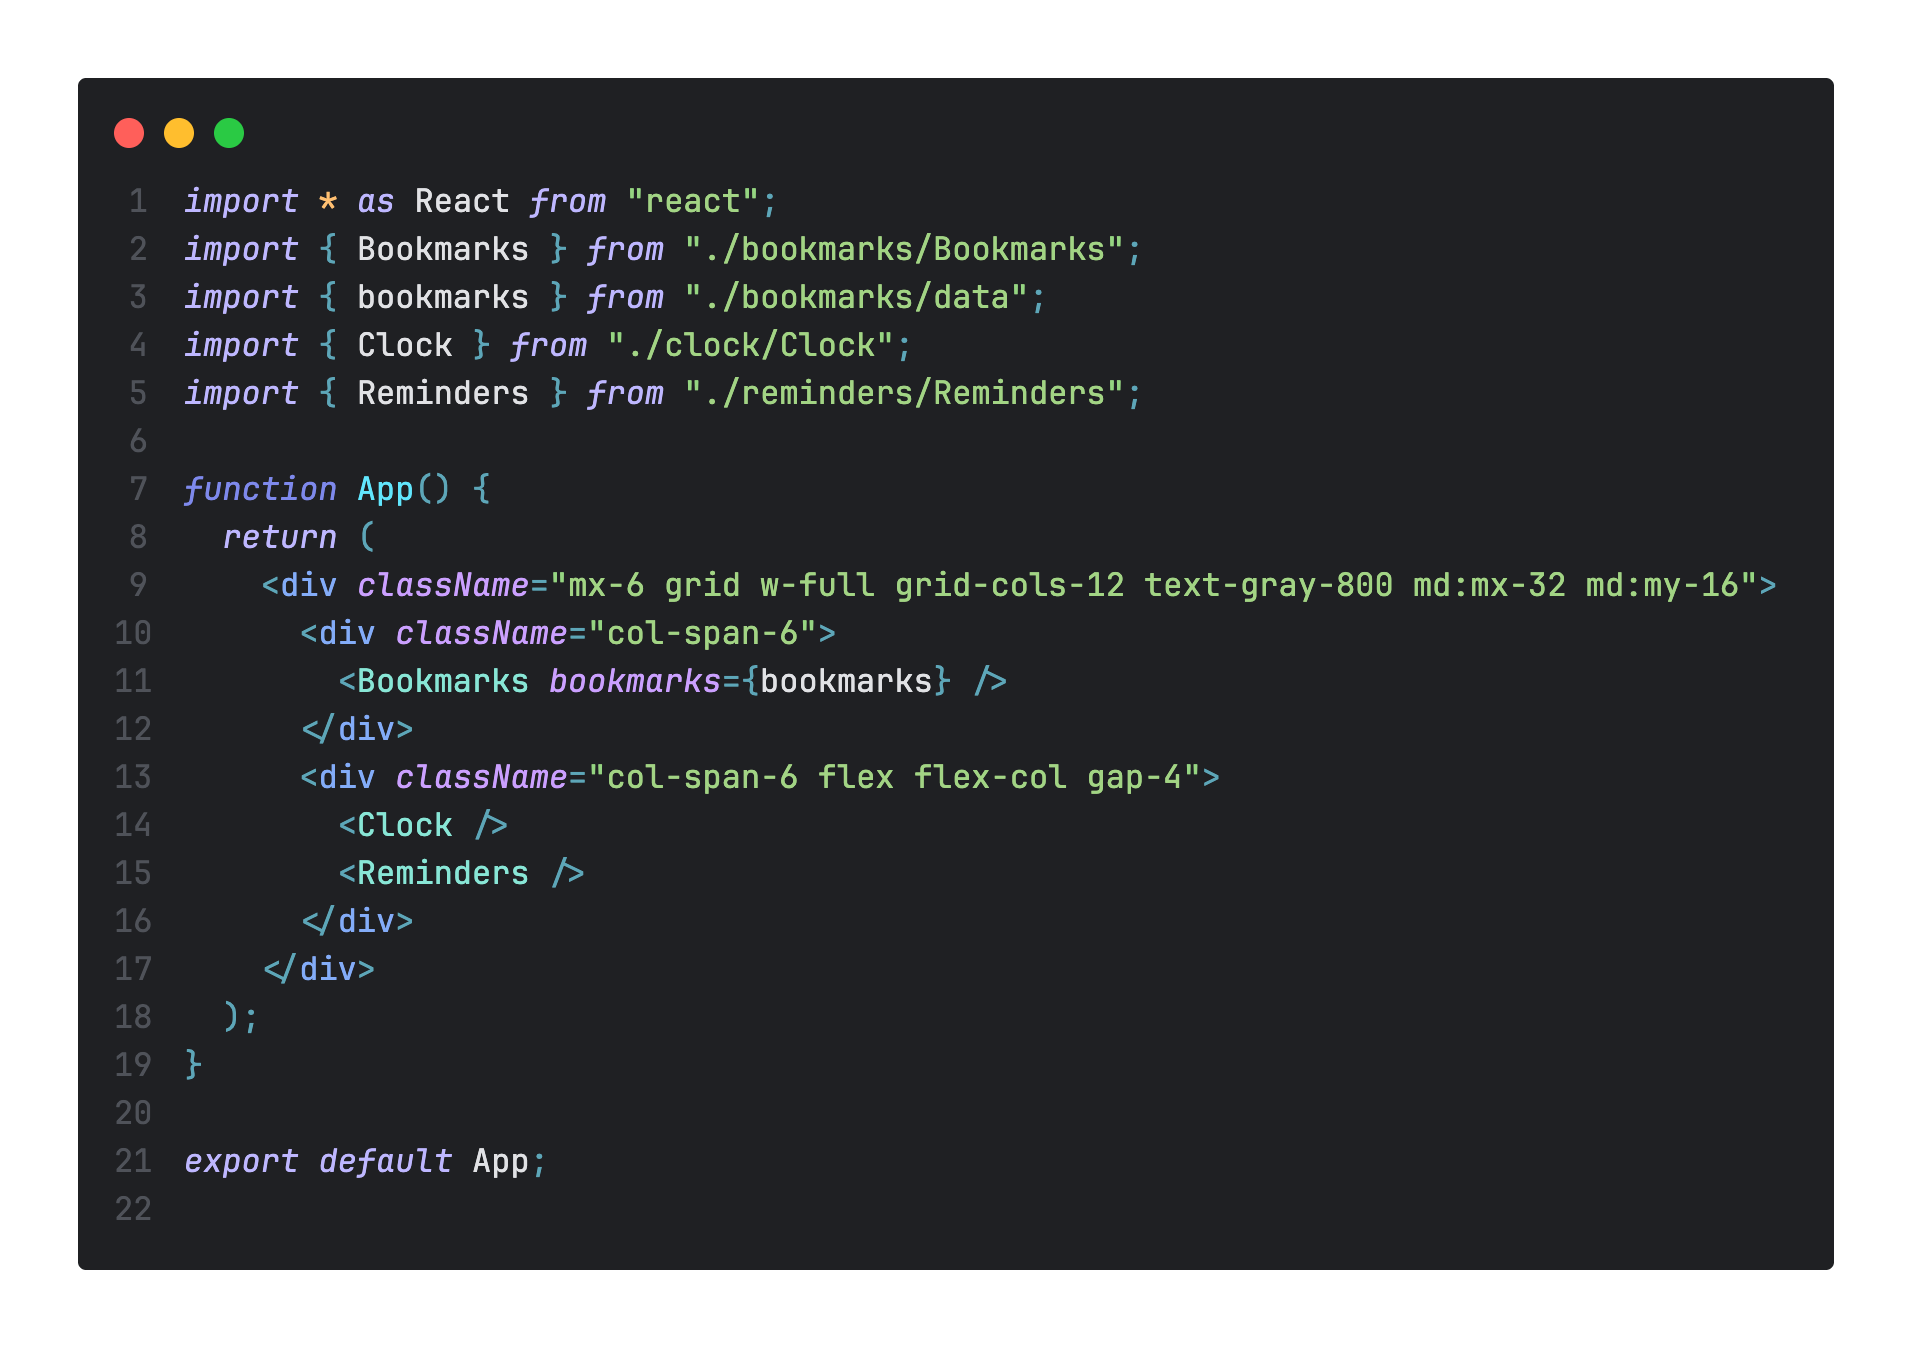
Task: Click the yellow minimize dot
Action: [x=179, y=133]
